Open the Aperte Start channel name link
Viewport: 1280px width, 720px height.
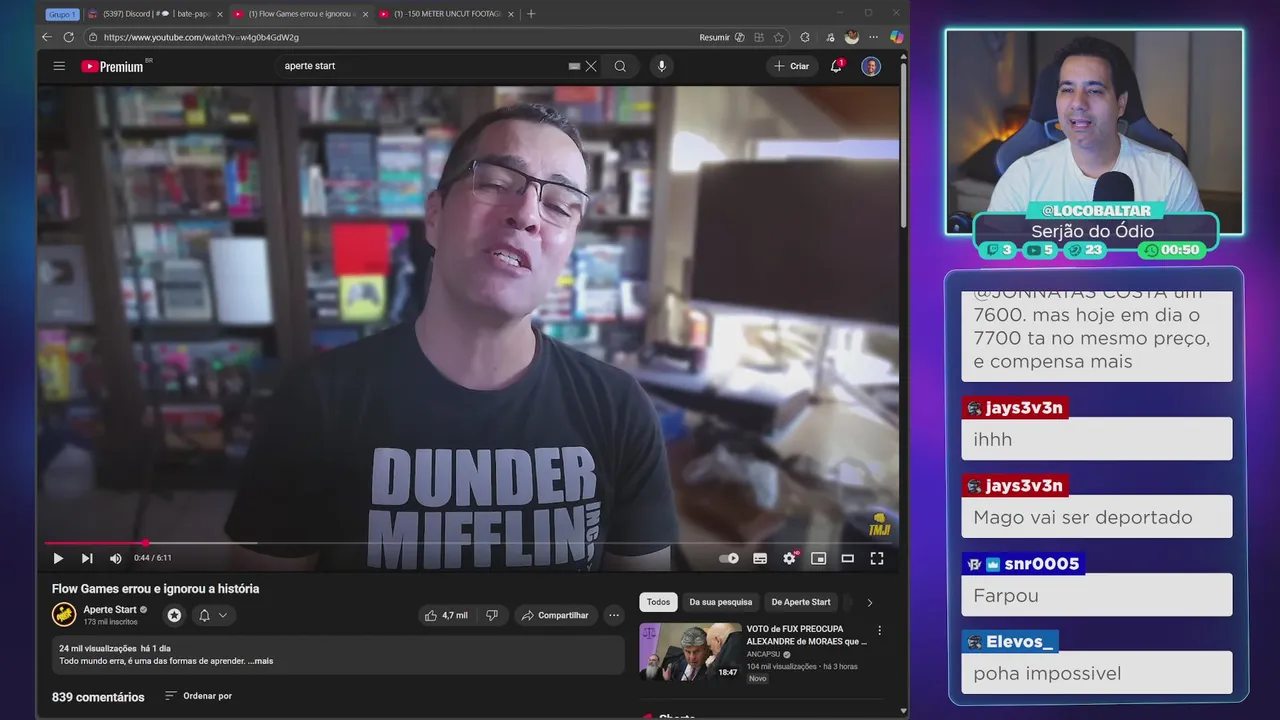(110, 609)
